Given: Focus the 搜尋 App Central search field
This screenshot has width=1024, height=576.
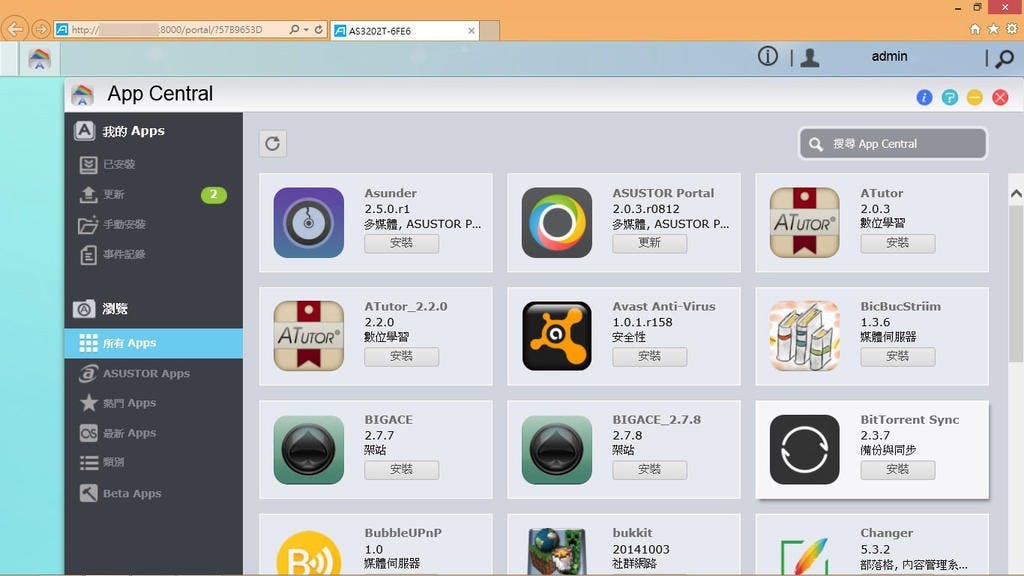Looking at the screenshot, I should coord(893,144).
